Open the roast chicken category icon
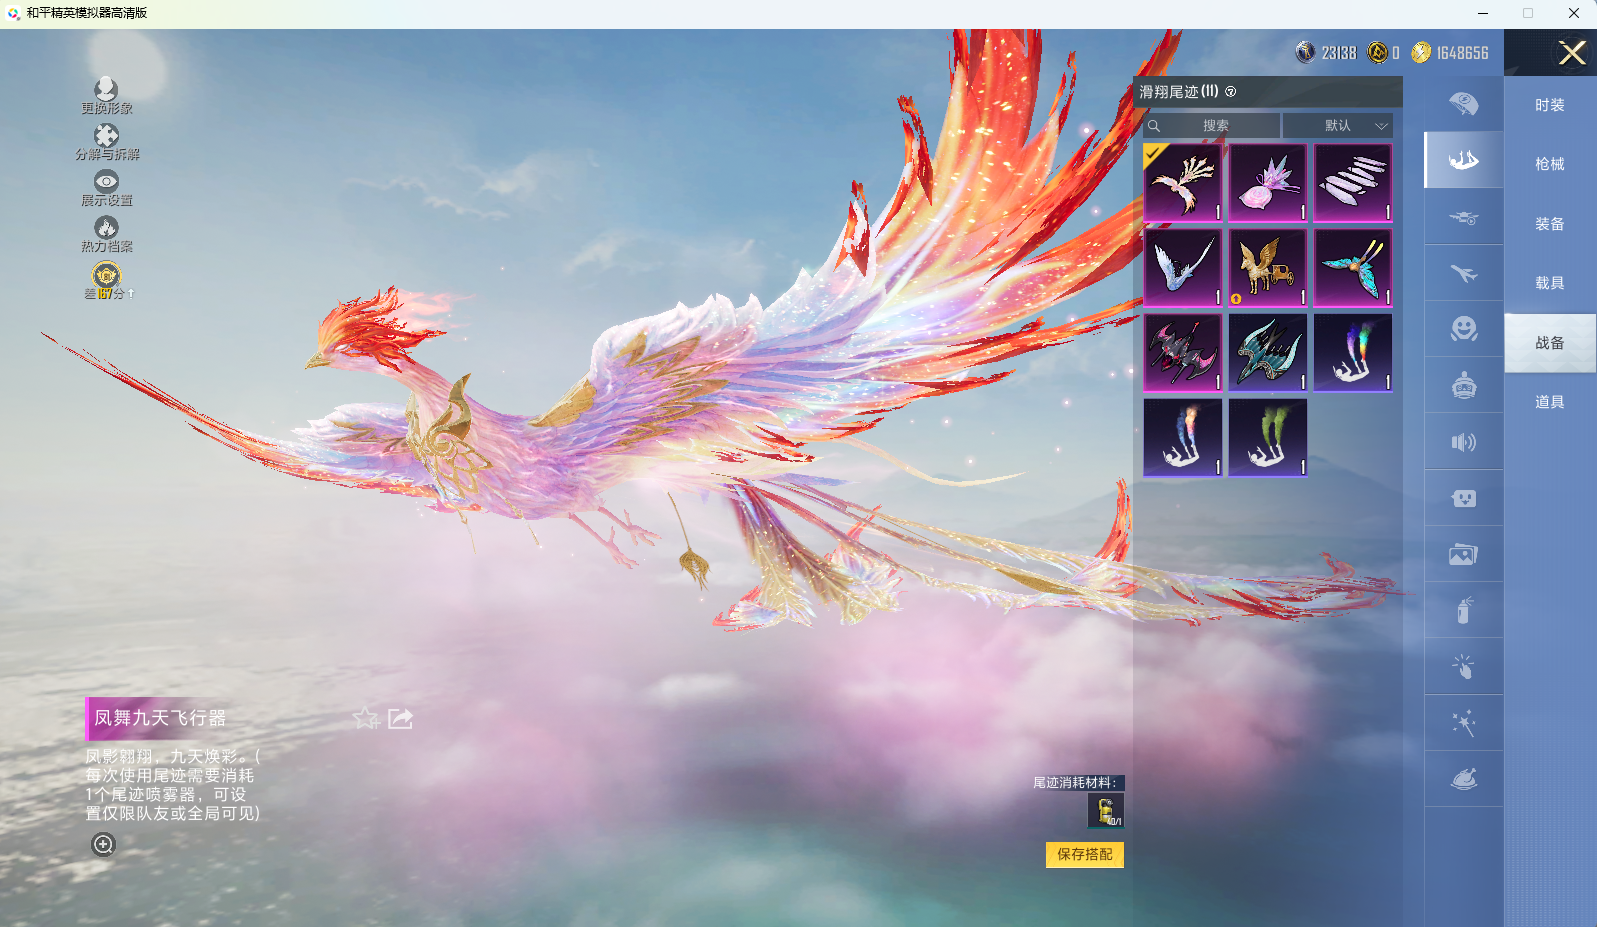 coord(1464,779)
